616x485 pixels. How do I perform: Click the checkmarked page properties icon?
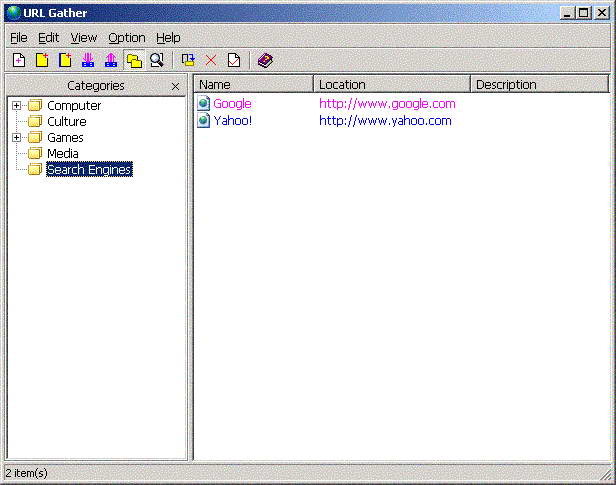click(233, 61)
